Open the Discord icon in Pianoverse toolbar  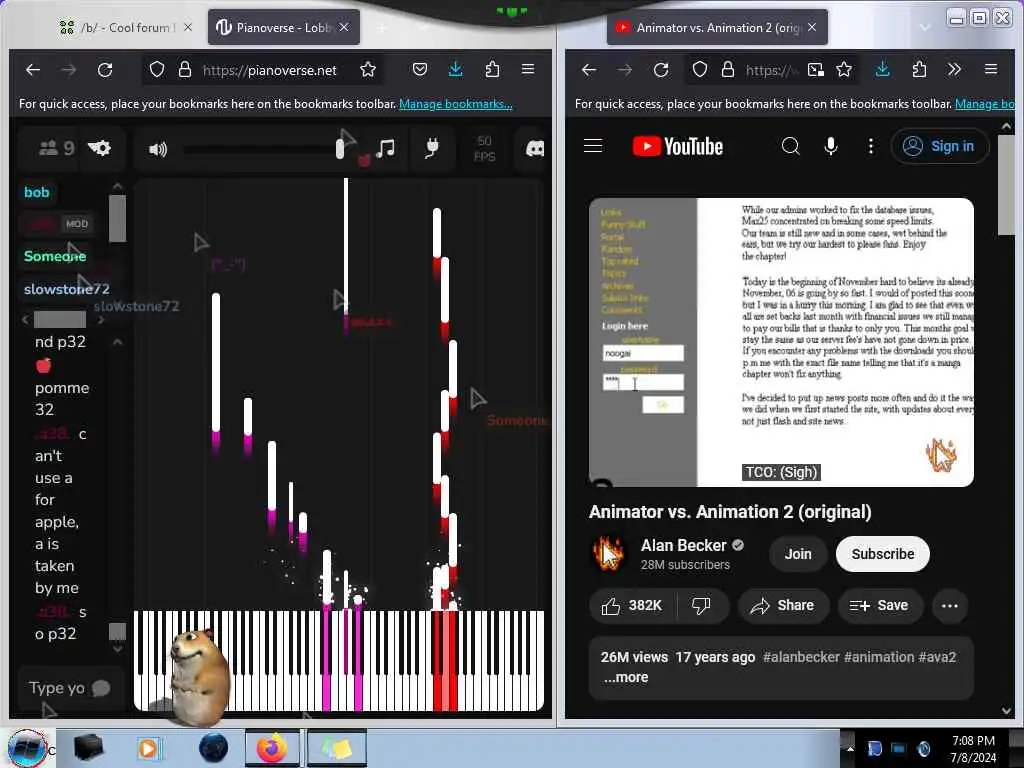point(535,149)
